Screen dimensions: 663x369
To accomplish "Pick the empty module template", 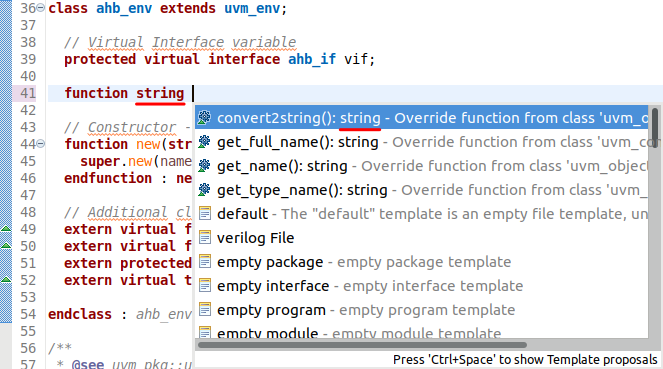I will (x=422, y=331).
